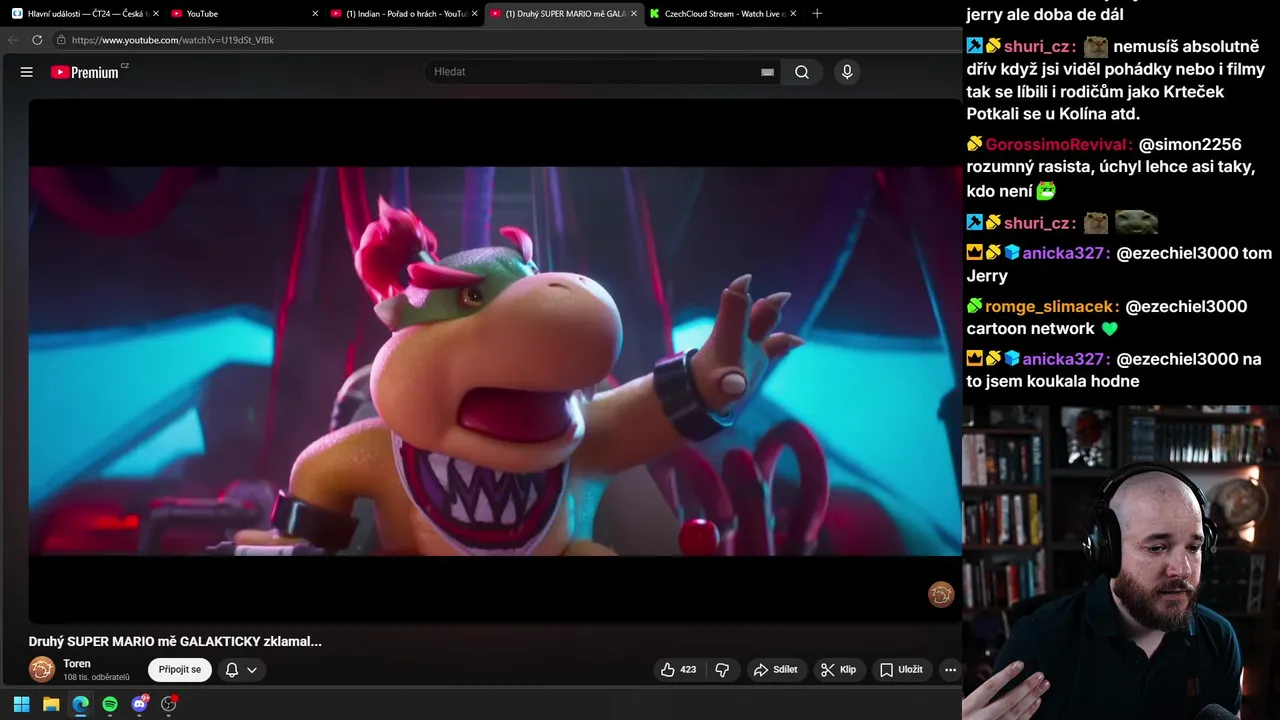Screen dimensions: 1280x720
Task: Click username romge_slimacek in chat
Action: coord(1050,307)
